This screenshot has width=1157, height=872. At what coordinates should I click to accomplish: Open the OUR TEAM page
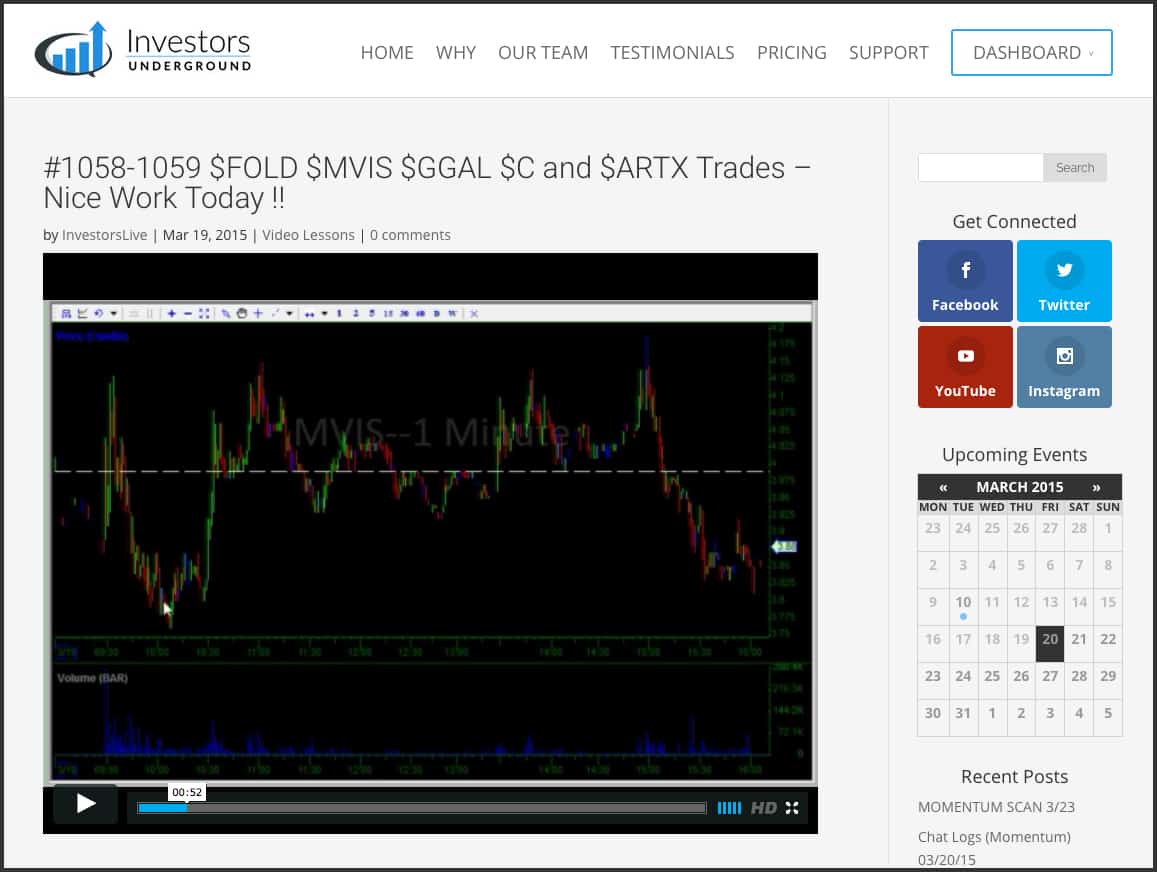click(x=542, y=52)
